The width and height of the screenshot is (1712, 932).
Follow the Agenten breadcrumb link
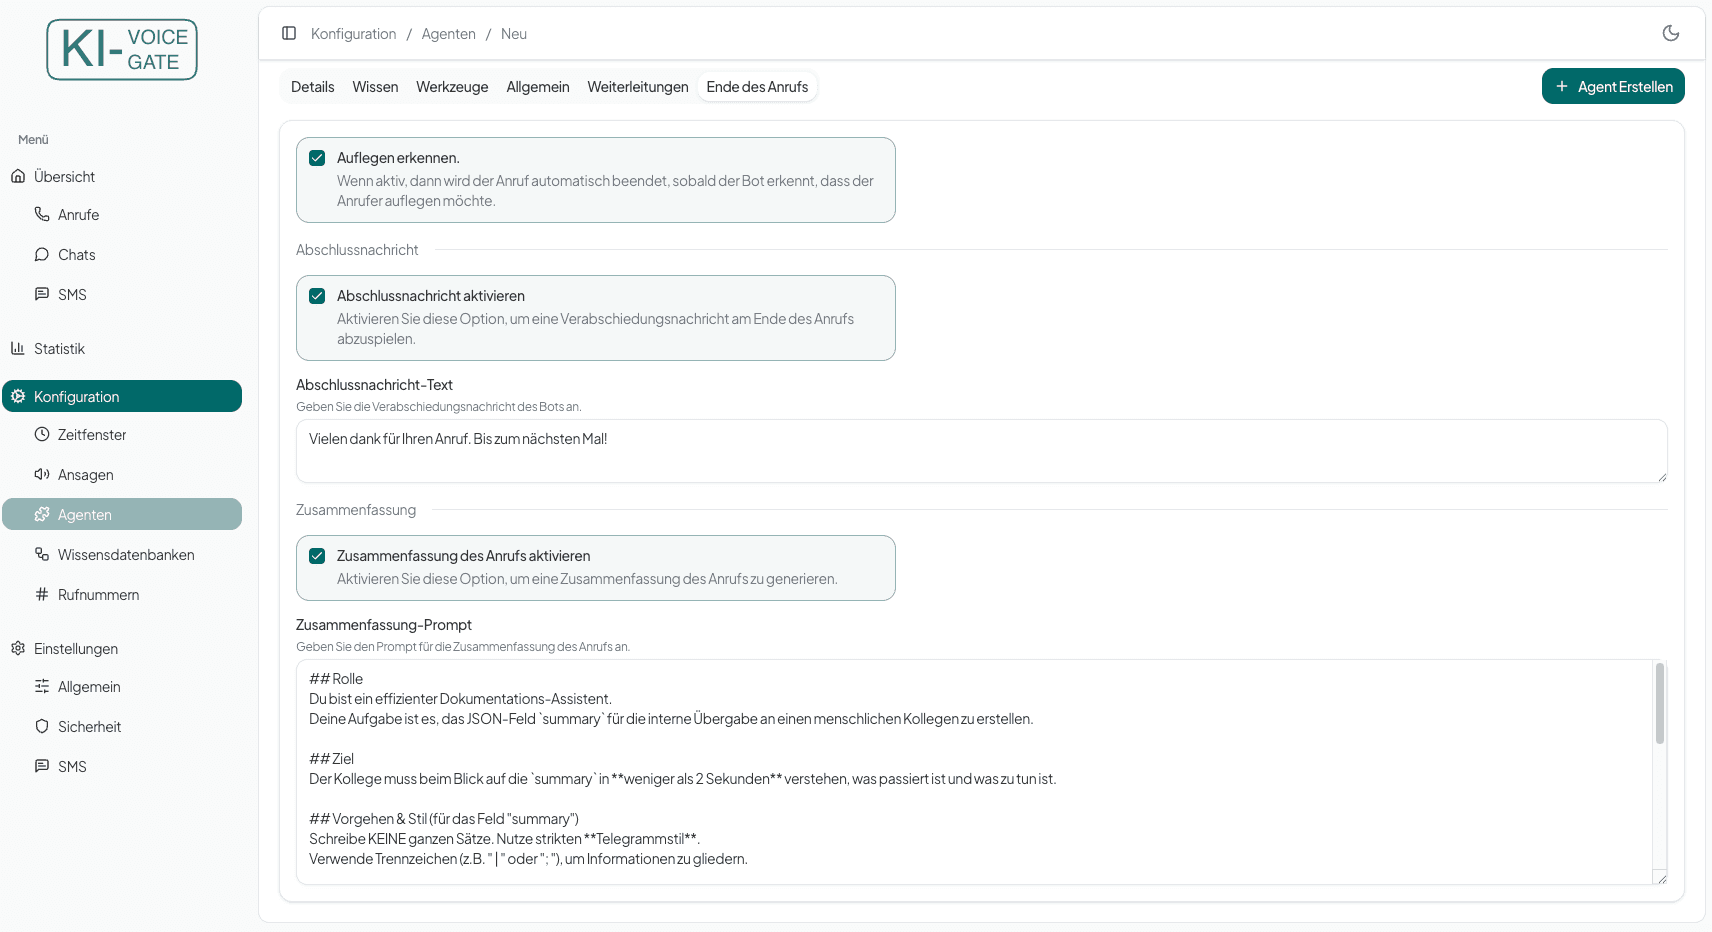[448, 34]
